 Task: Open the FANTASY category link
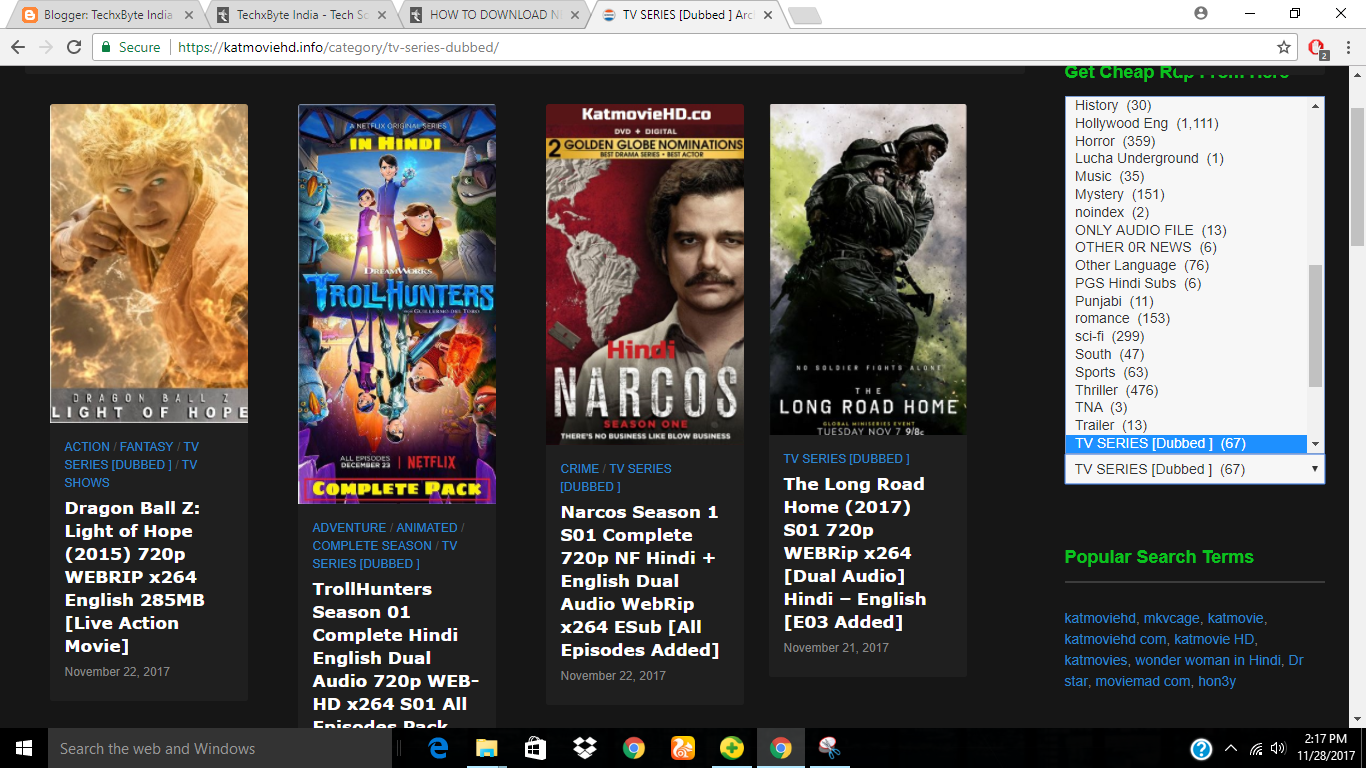tap(147, 447)
